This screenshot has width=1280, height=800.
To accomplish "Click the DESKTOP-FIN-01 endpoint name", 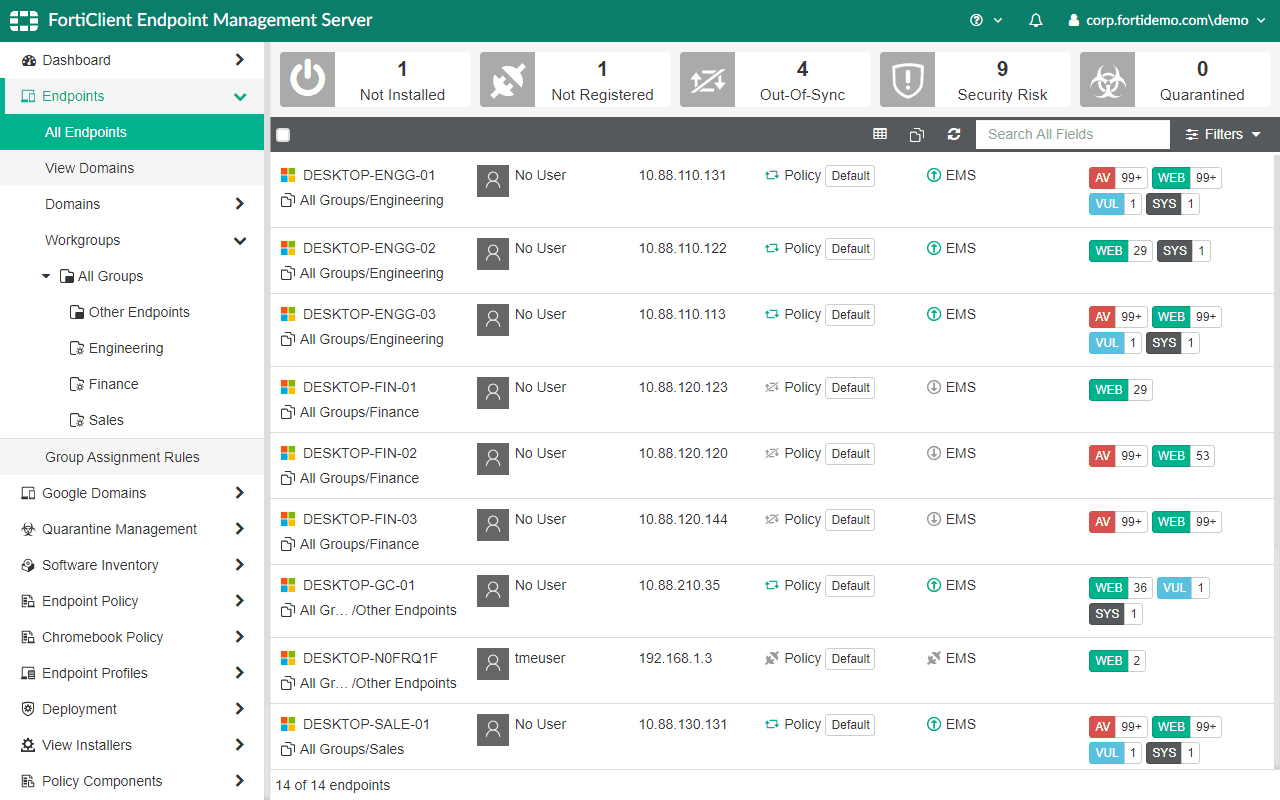I will (360, 387).
